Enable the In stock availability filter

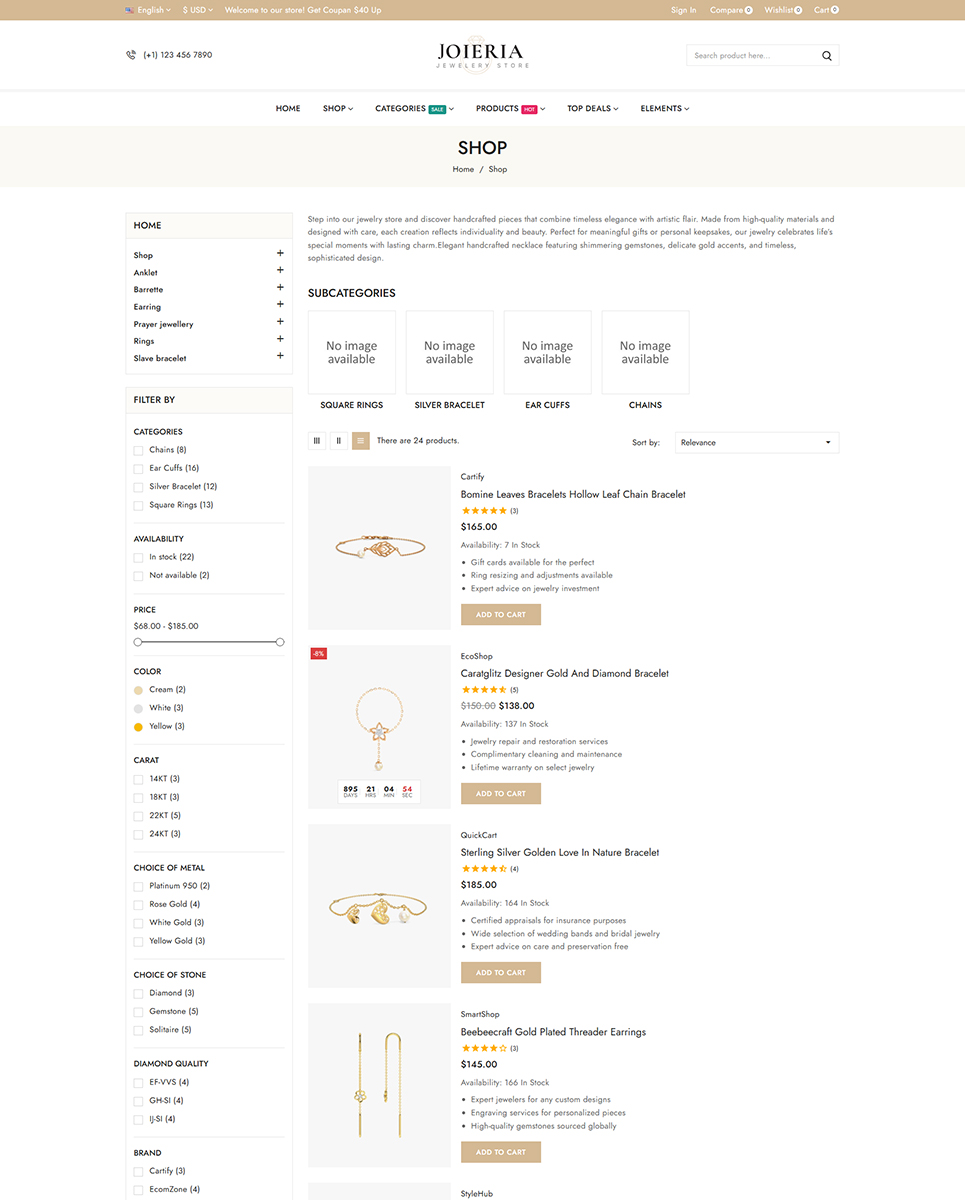tap(138, 557)
